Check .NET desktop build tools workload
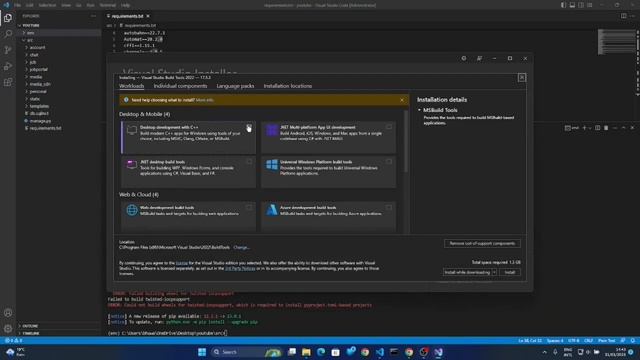 [249, 162]
